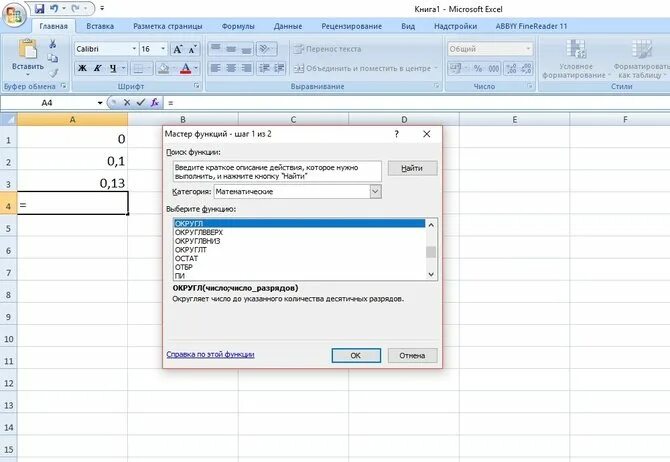Save the workbook from quick access toolbar
Viewport: 670px width, 462px height.
(39, 8)
